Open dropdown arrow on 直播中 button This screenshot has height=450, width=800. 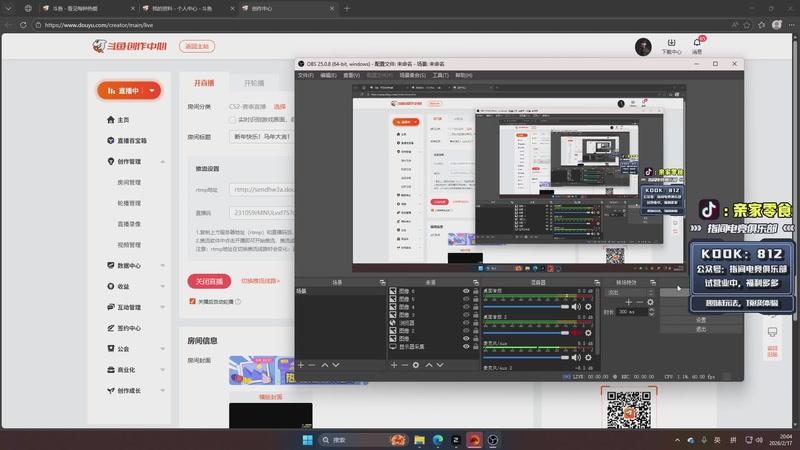coord(152,91)
